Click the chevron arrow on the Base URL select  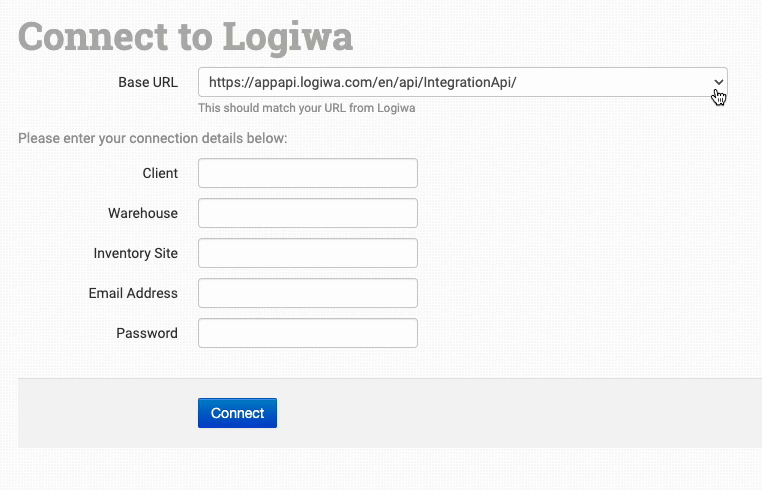[718, 82]
